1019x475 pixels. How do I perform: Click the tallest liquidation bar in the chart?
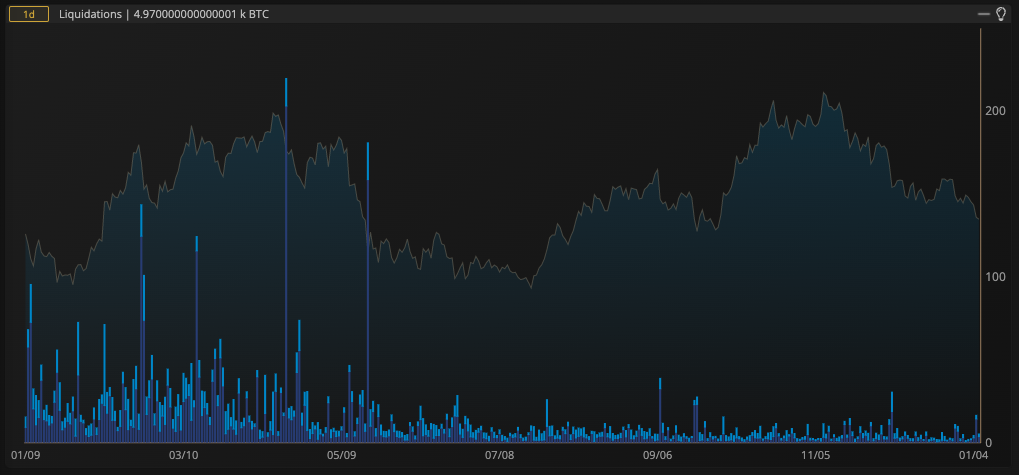point(286,260)
